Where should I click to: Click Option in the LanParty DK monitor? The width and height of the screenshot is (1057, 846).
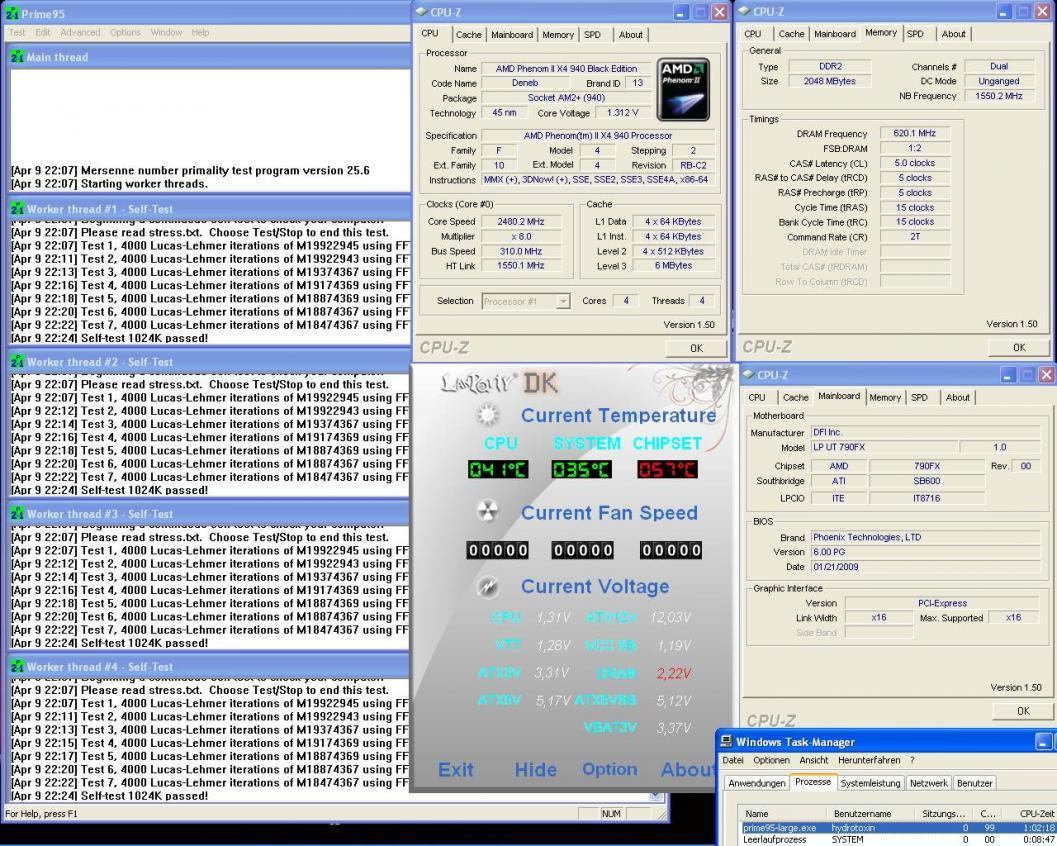pos(609,769)
